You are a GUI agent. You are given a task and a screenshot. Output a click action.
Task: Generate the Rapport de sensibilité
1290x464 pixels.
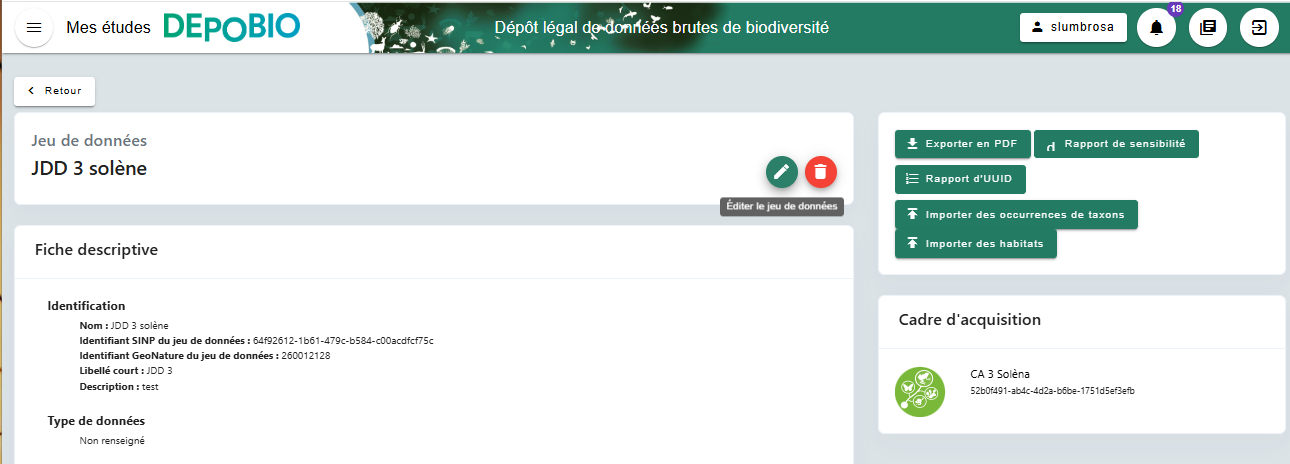pyautogui.click(x=1115, y=144)
